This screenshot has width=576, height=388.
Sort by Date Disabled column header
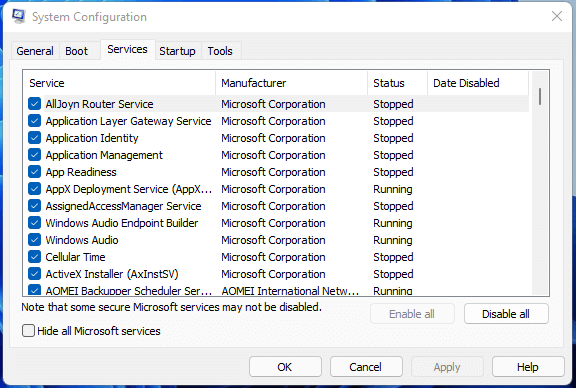coord(478,83)
